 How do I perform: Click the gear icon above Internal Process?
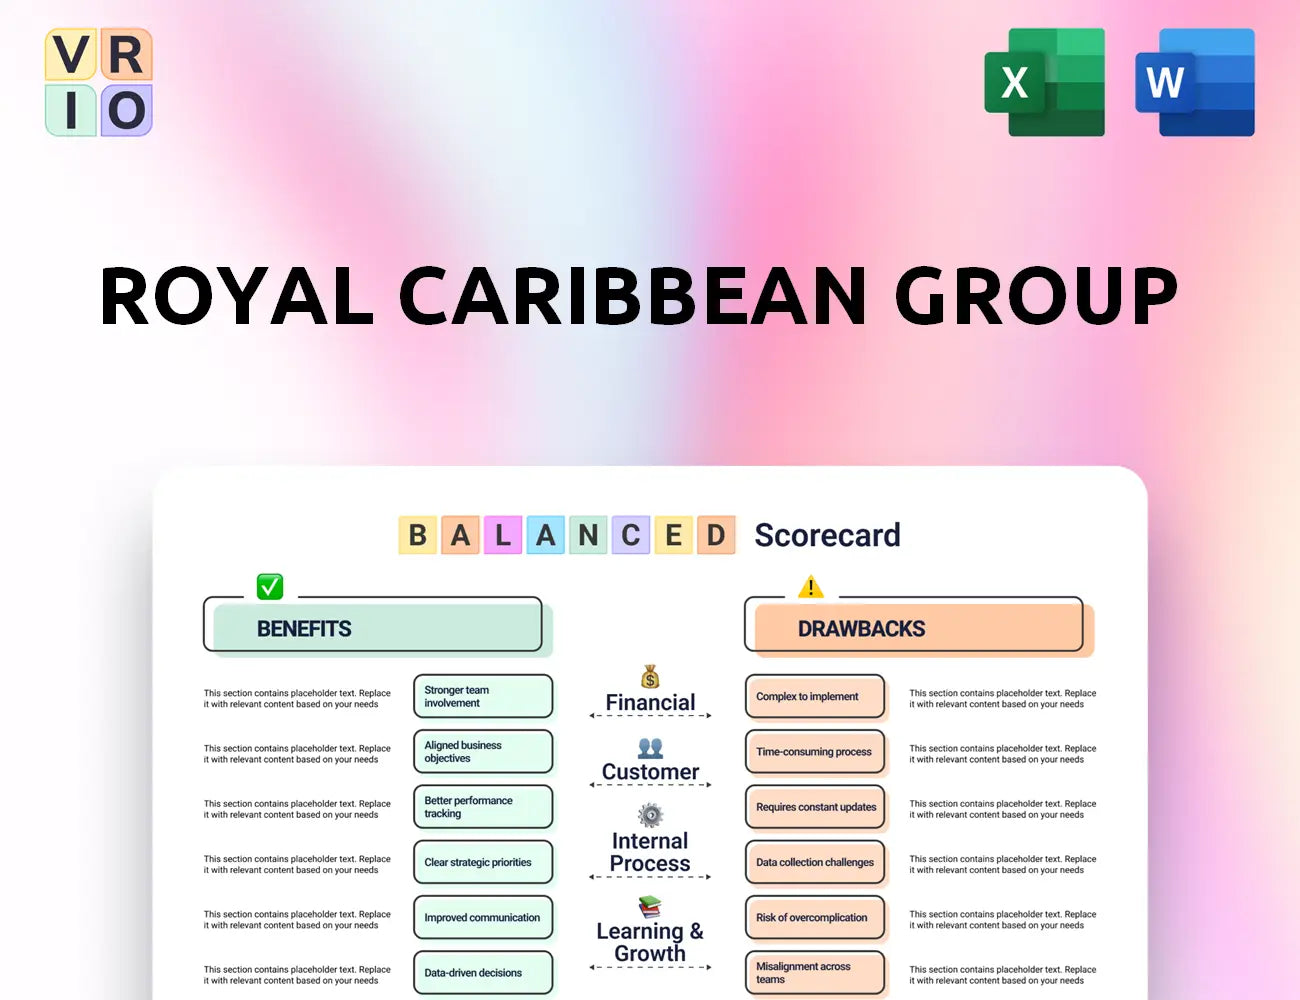point(650,815)
